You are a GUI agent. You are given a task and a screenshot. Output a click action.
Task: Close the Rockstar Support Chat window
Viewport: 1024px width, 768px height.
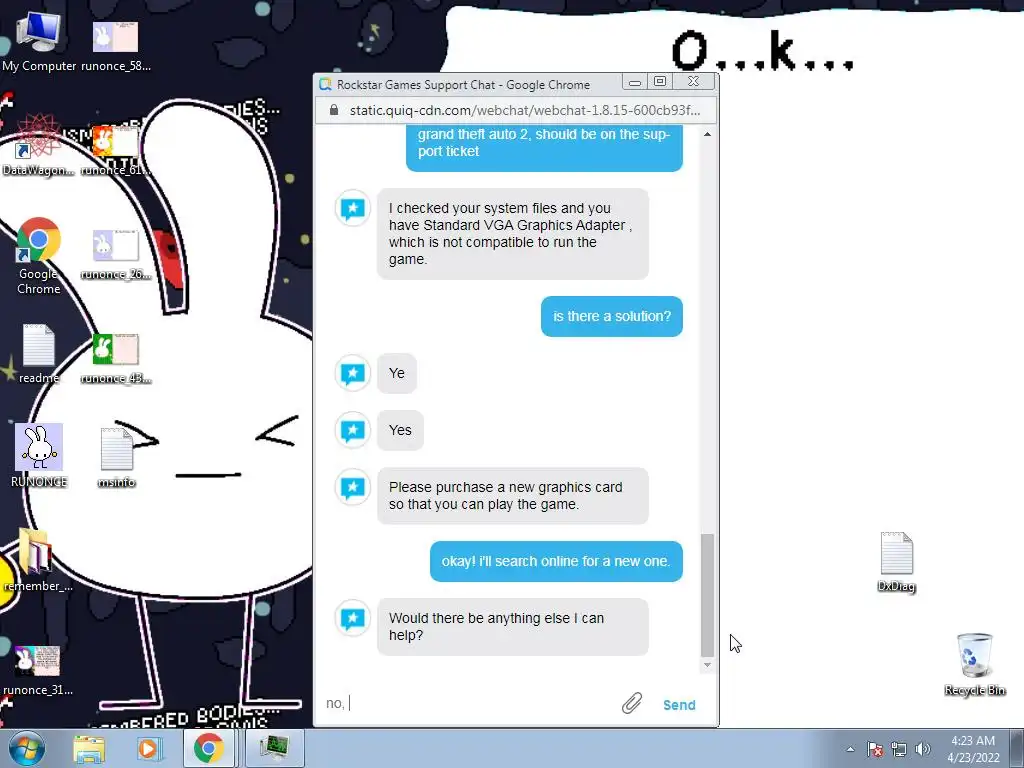coord(694,82)
